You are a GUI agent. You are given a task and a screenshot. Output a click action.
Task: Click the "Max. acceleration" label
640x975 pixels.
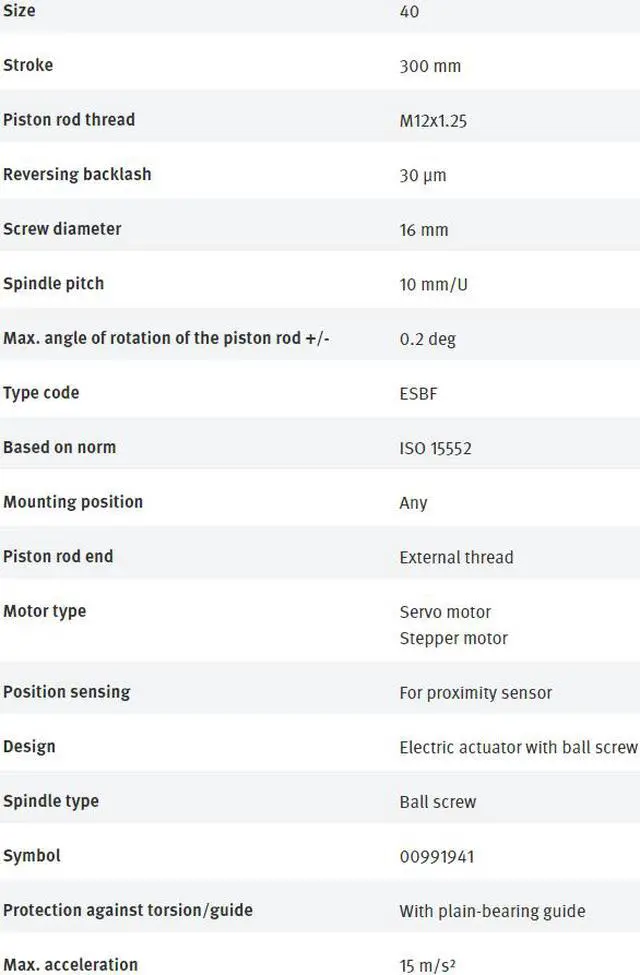[x=70, y=965]
